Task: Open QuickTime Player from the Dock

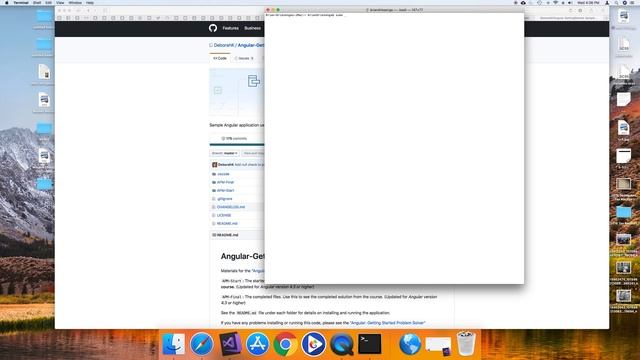Action: [342, 344]
